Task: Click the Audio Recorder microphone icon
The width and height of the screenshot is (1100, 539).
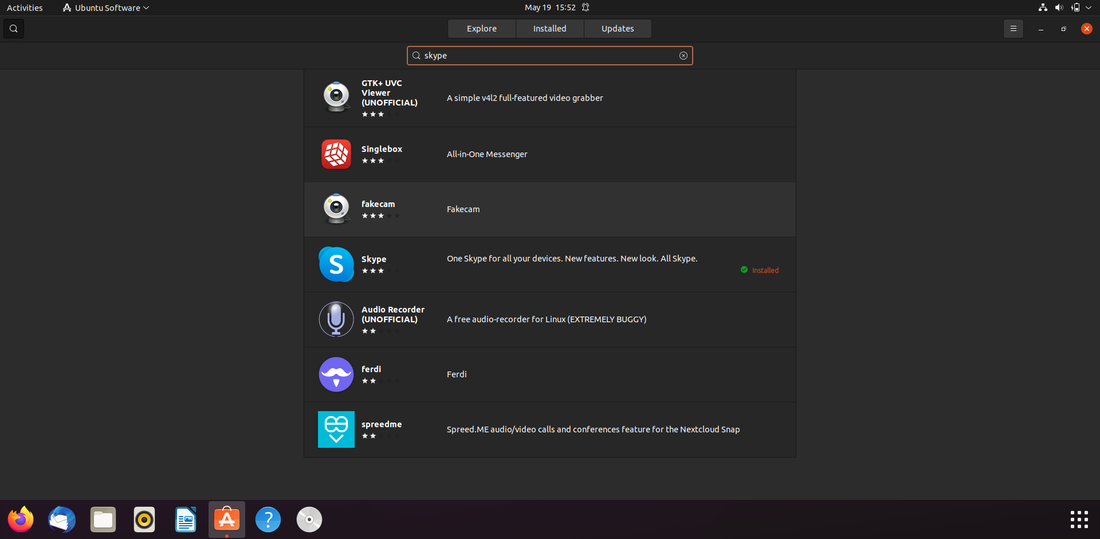Action: [336, 319]
